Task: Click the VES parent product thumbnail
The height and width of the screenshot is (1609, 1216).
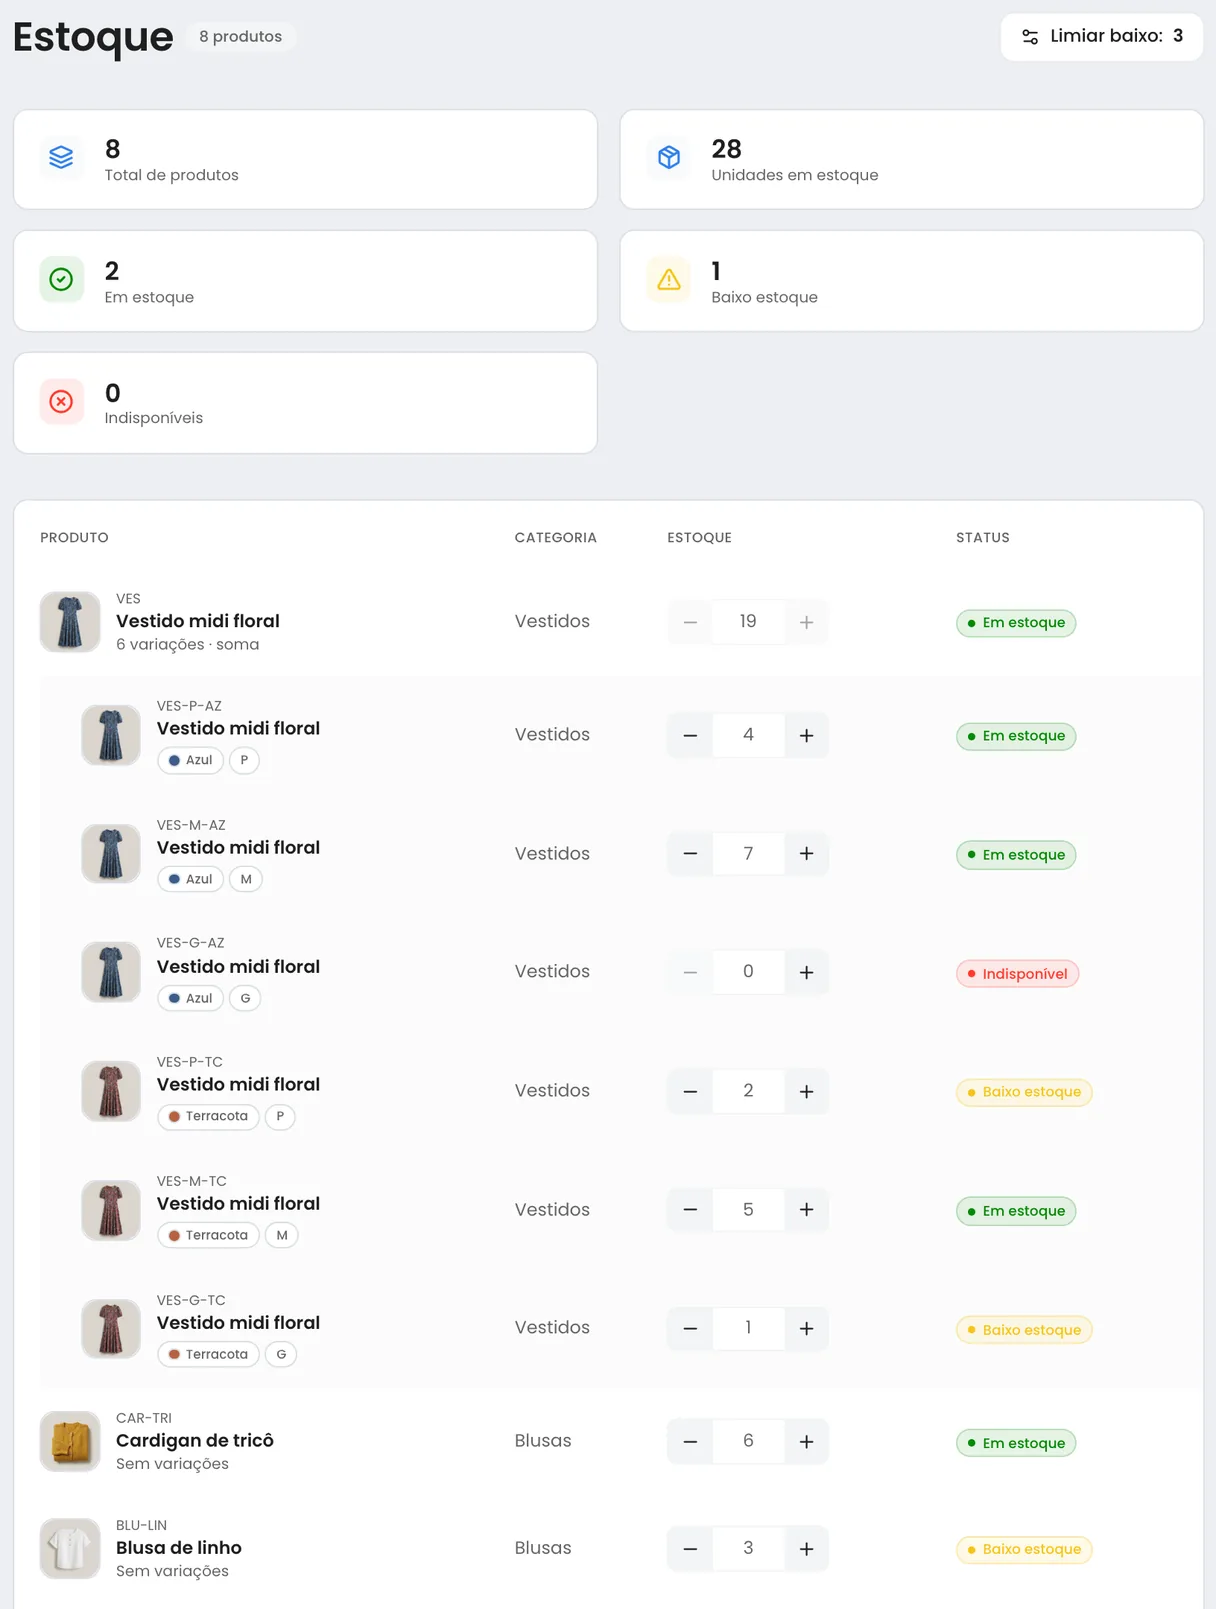Action: (70, 622)
